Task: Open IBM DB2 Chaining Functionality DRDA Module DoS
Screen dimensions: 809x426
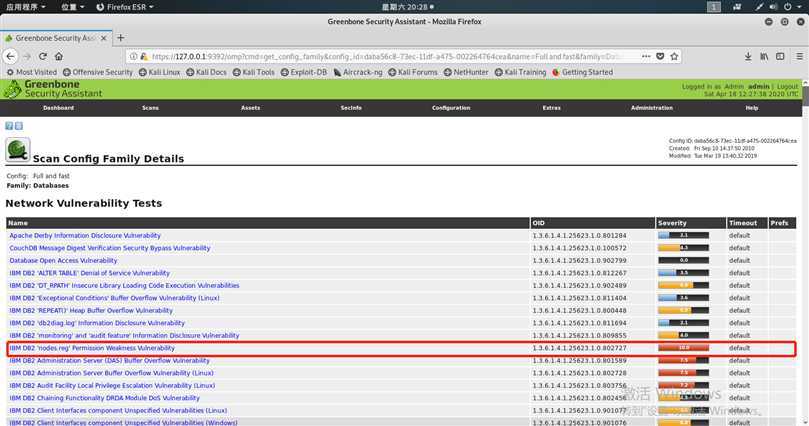Action: [105, 398]
